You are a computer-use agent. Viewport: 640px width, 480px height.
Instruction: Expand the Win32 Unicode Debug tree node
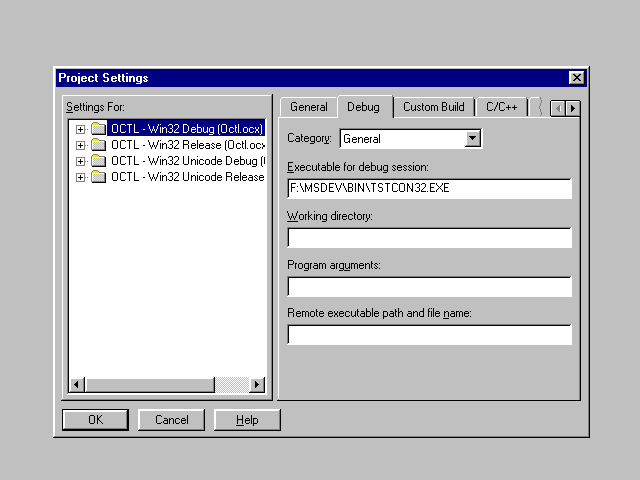tap(81, 161)
